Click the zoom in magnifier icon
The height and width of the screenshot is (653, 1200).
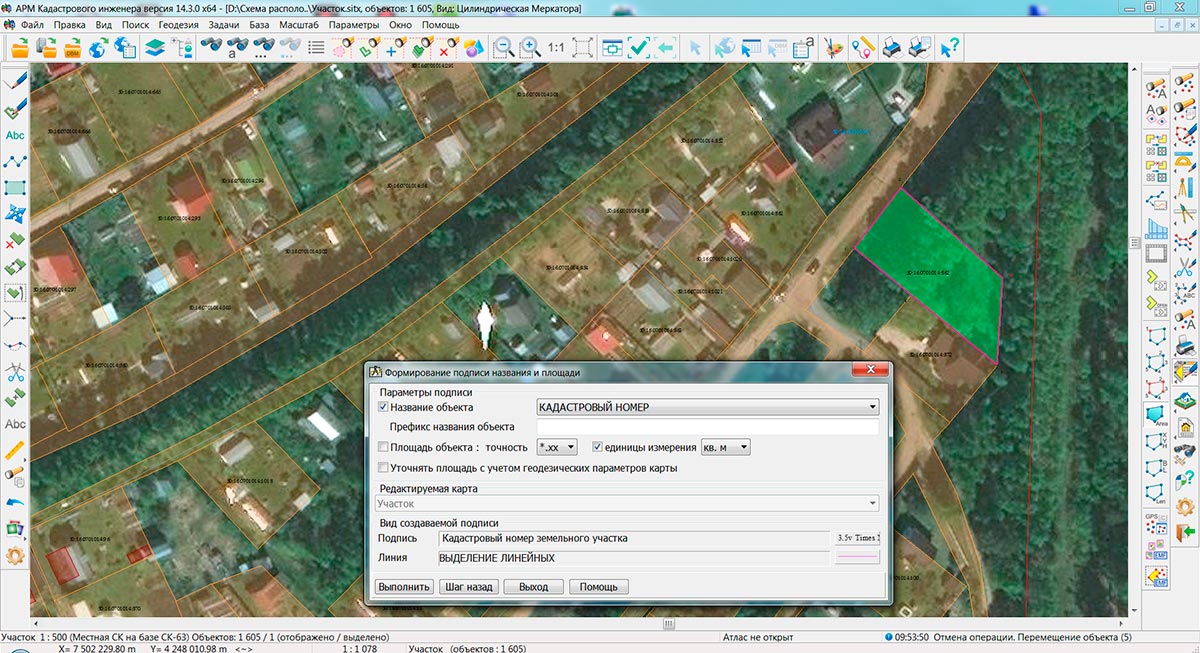click(x=529, y=47)
